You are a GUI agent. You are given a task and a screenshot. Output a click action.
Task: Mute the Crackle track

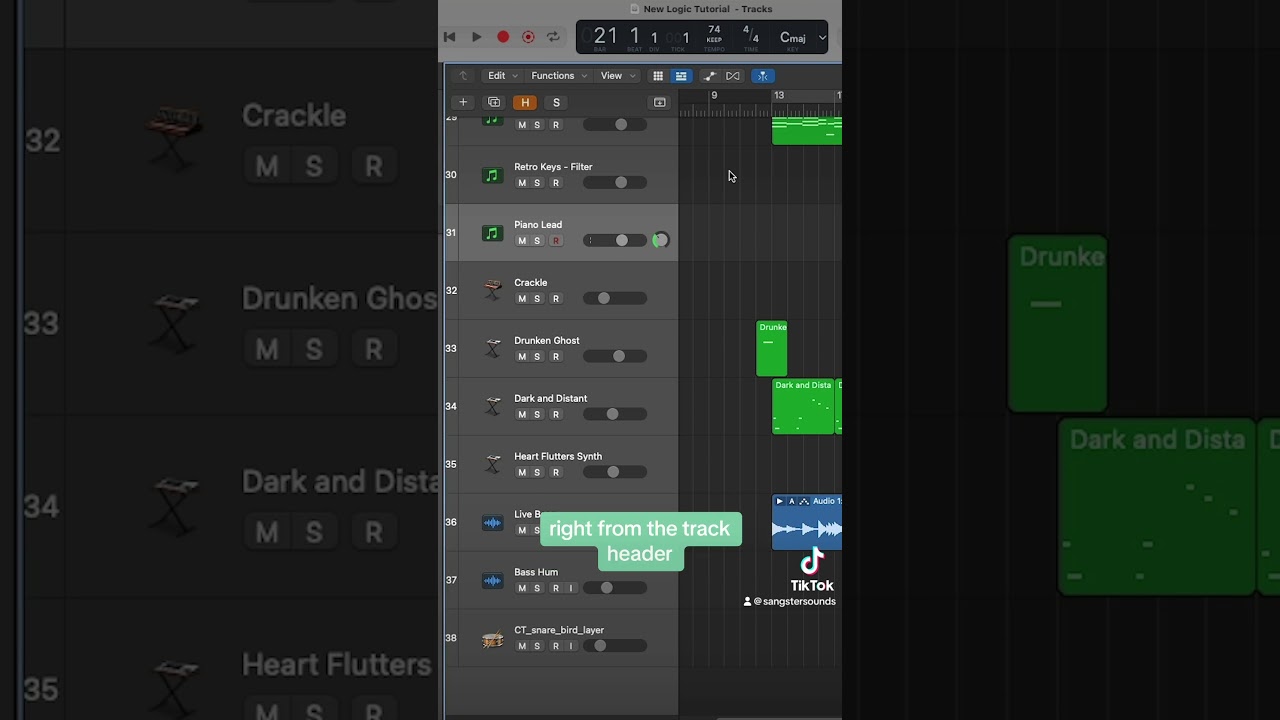click(521, 299)
